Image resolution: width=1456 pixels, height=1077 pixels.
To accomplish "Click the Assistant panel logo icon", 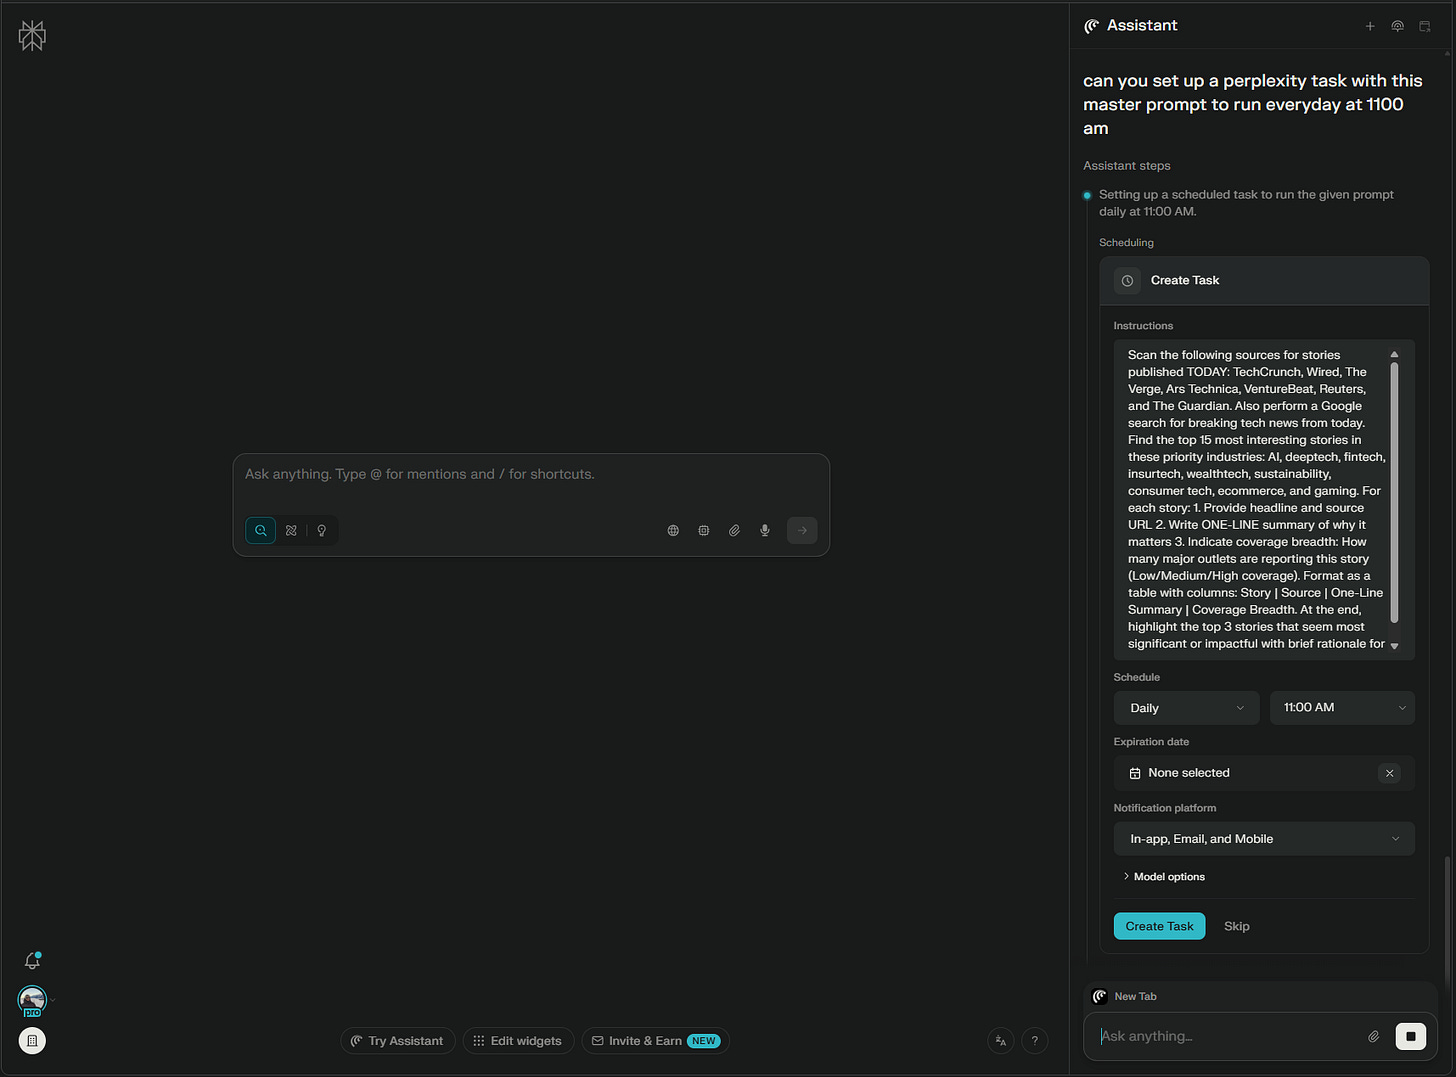I will tap(1092, 26).
